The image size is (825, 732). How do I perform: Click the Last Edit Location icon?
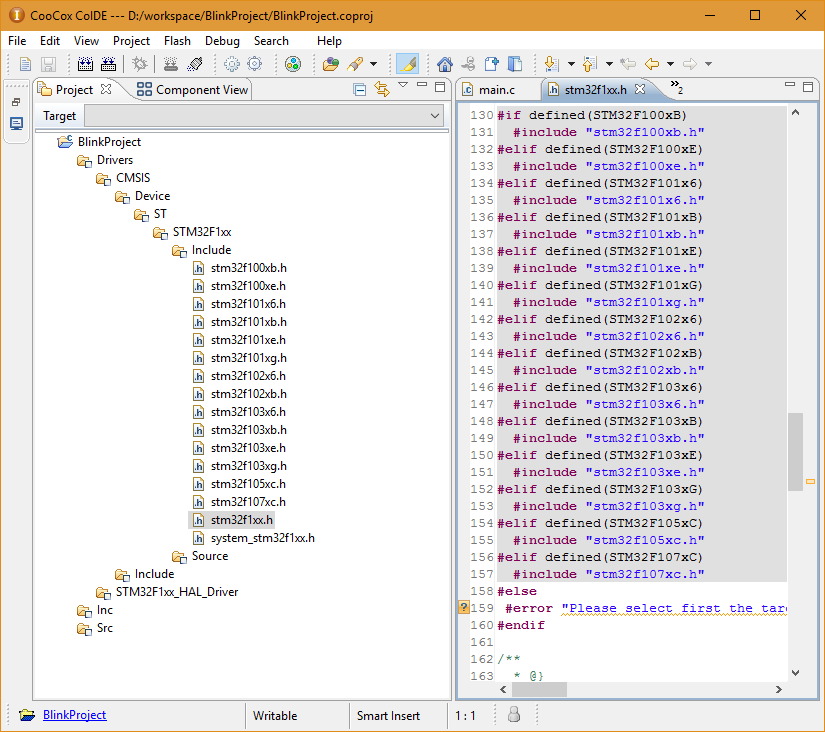coord(628,64)
